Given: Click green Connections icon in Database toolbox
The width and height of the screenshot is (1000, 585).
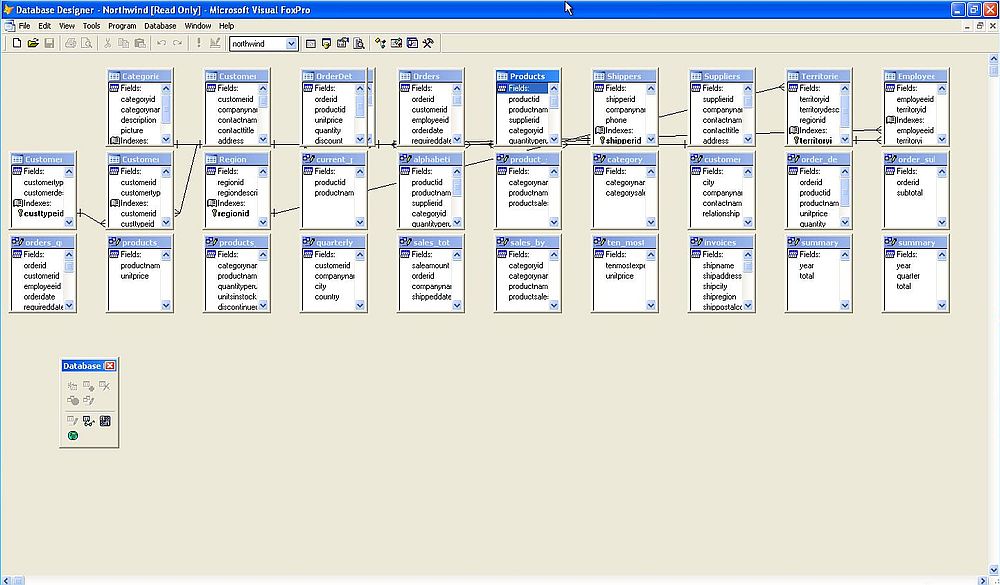Looking at the screenshot, I should click(72, 436).
